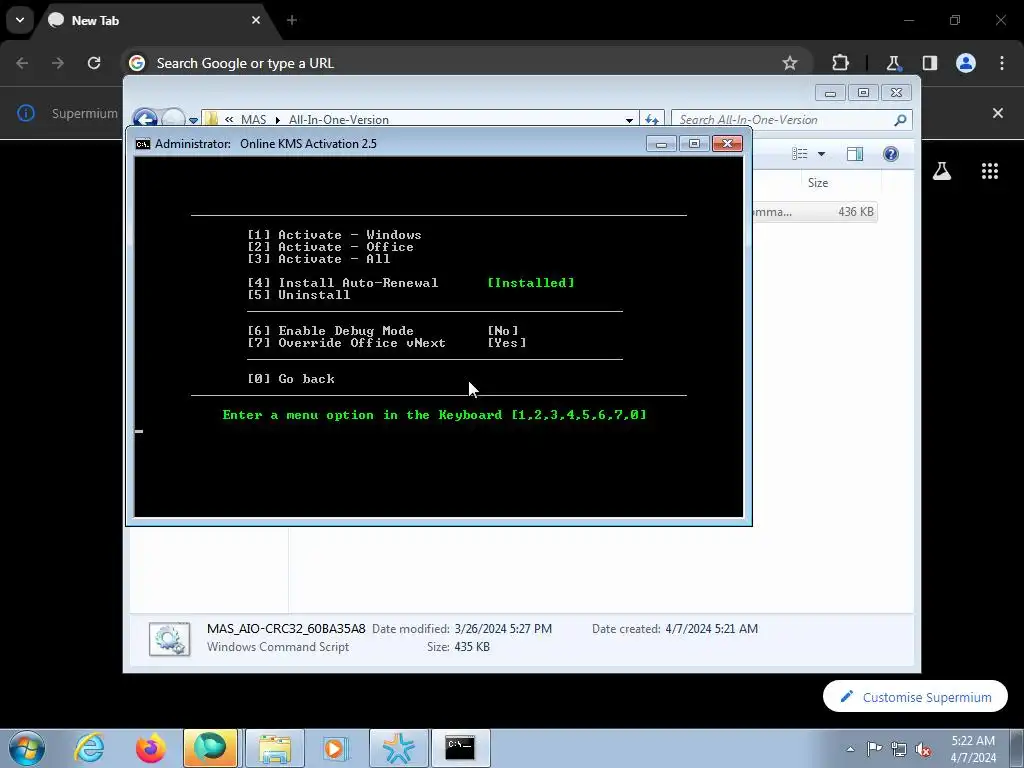The height and width of the screenshot is (768, 1024).
Task: Open the browser extensions puzzle icon
Action: (x=840, y=63)
